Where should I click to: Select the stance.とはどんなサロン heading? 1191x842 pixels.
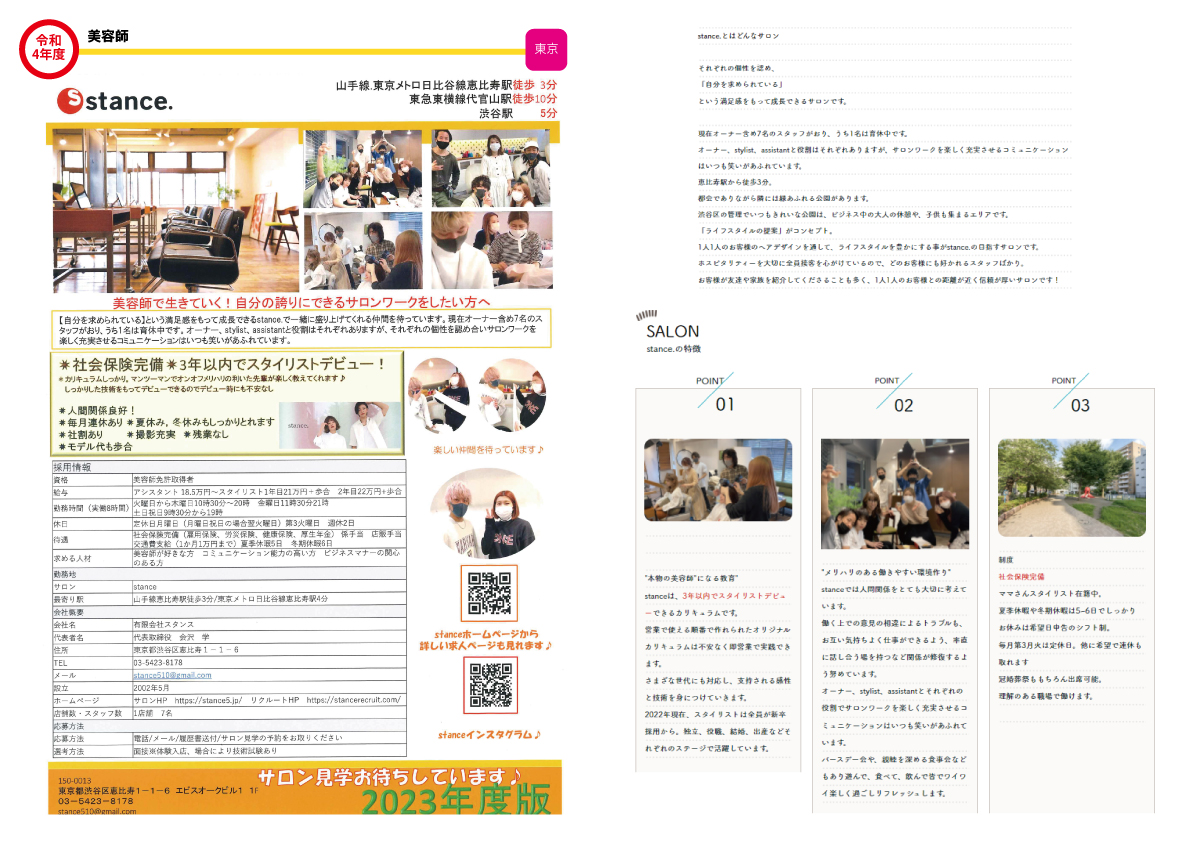click(738, 36)
